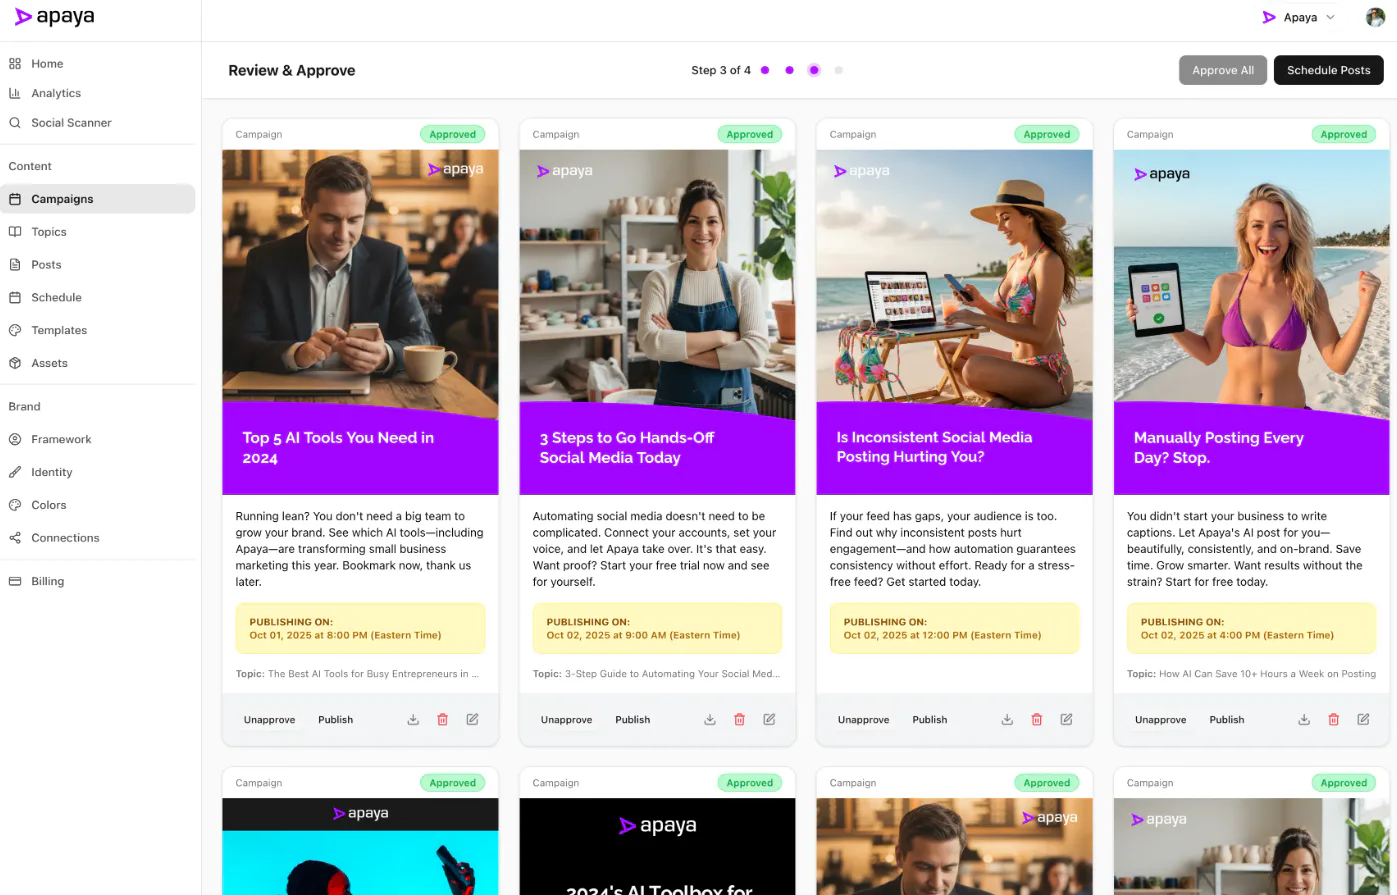Image resolution: width=1397 pixels, height=895 pixels.
Task: Edit the 3 Steps to Go Hands-Off post
Action: (770, 720)
